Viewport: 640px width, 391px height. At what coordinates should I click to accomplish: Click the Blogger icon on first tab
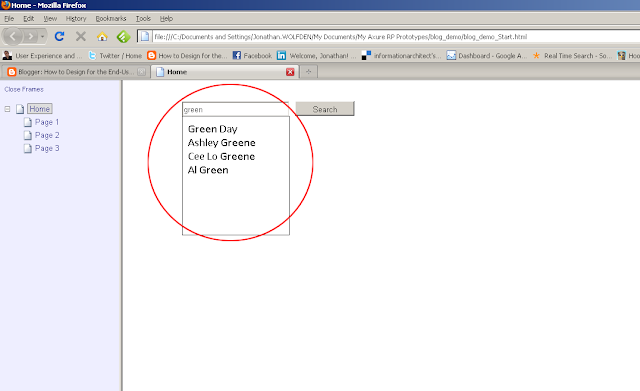[x=11, y=72]
